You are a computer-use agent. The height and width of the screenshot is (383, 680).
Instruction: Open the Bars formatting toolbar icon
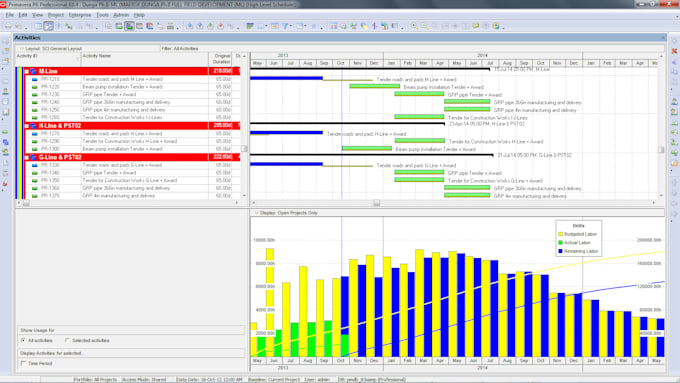(x=250, y=26)
